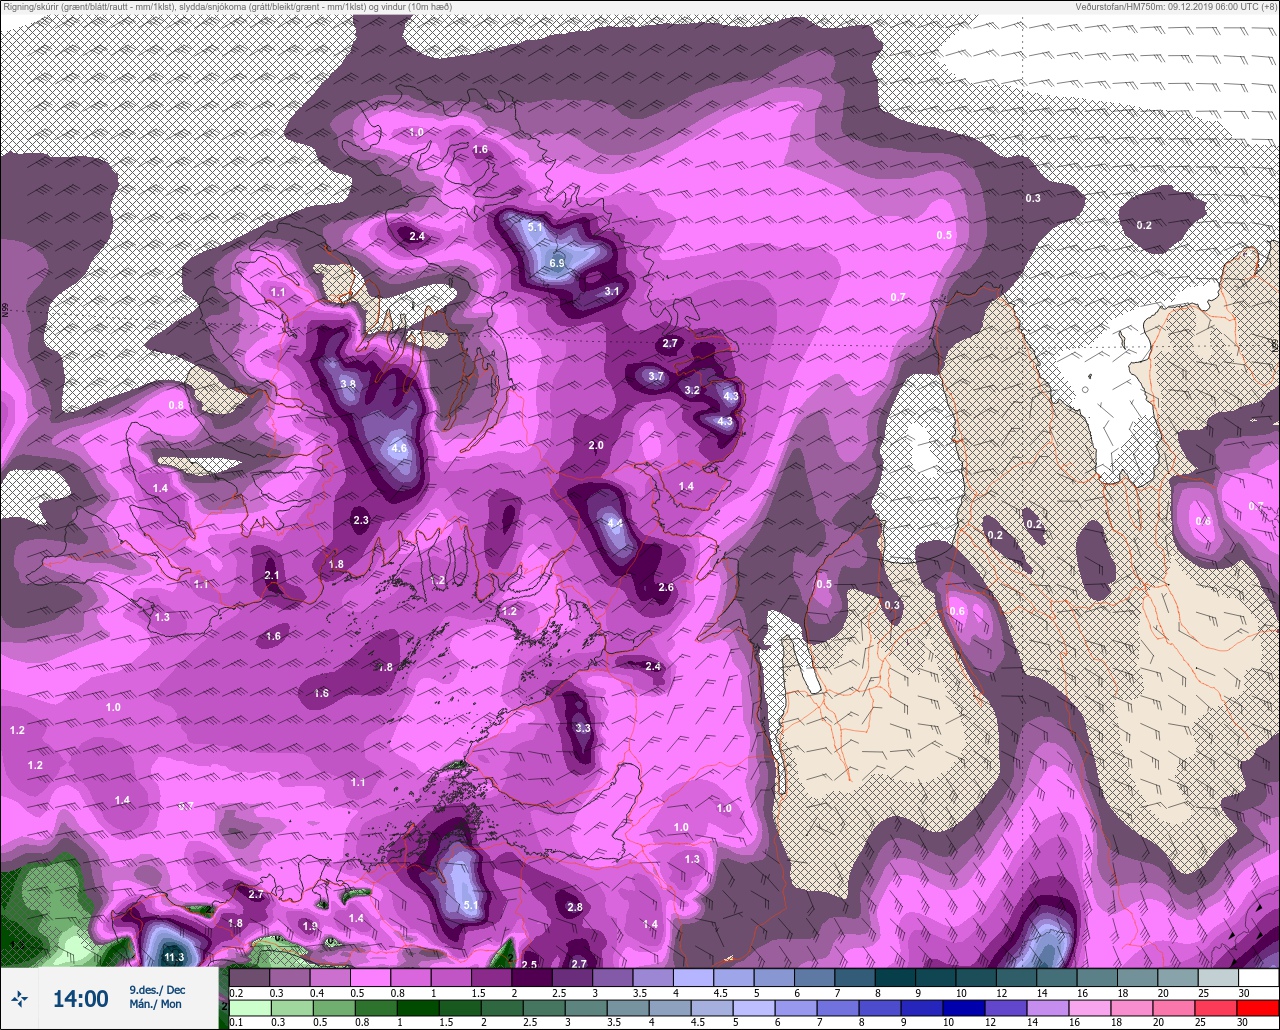The width and height of the screenshot is (1280, 1030).
Task: Click the 2.6 precipitation value on the map
Action: [666, 588]
